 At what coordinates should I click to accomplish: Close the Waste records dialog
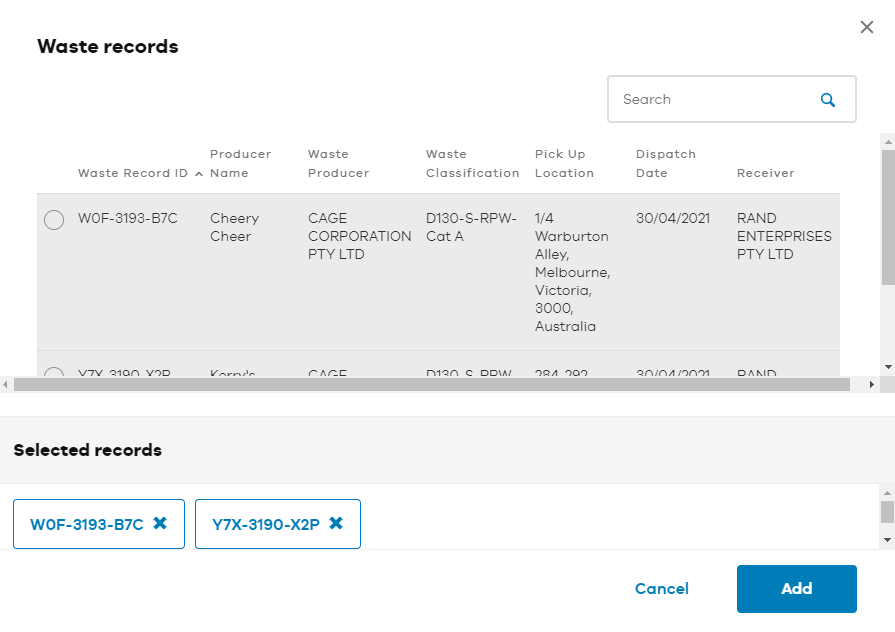coord(866,27)
